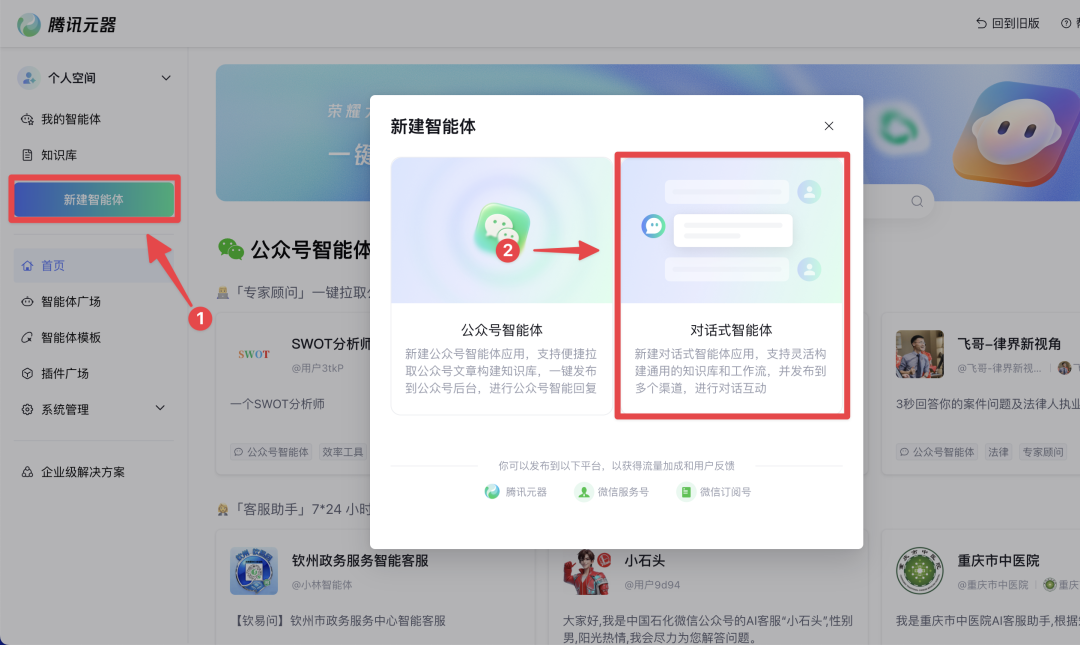This screenshot has height=645, width=1080.
Task: Click the 效率工具 tag
Action: pyautogui.click(x=342, y=452)
